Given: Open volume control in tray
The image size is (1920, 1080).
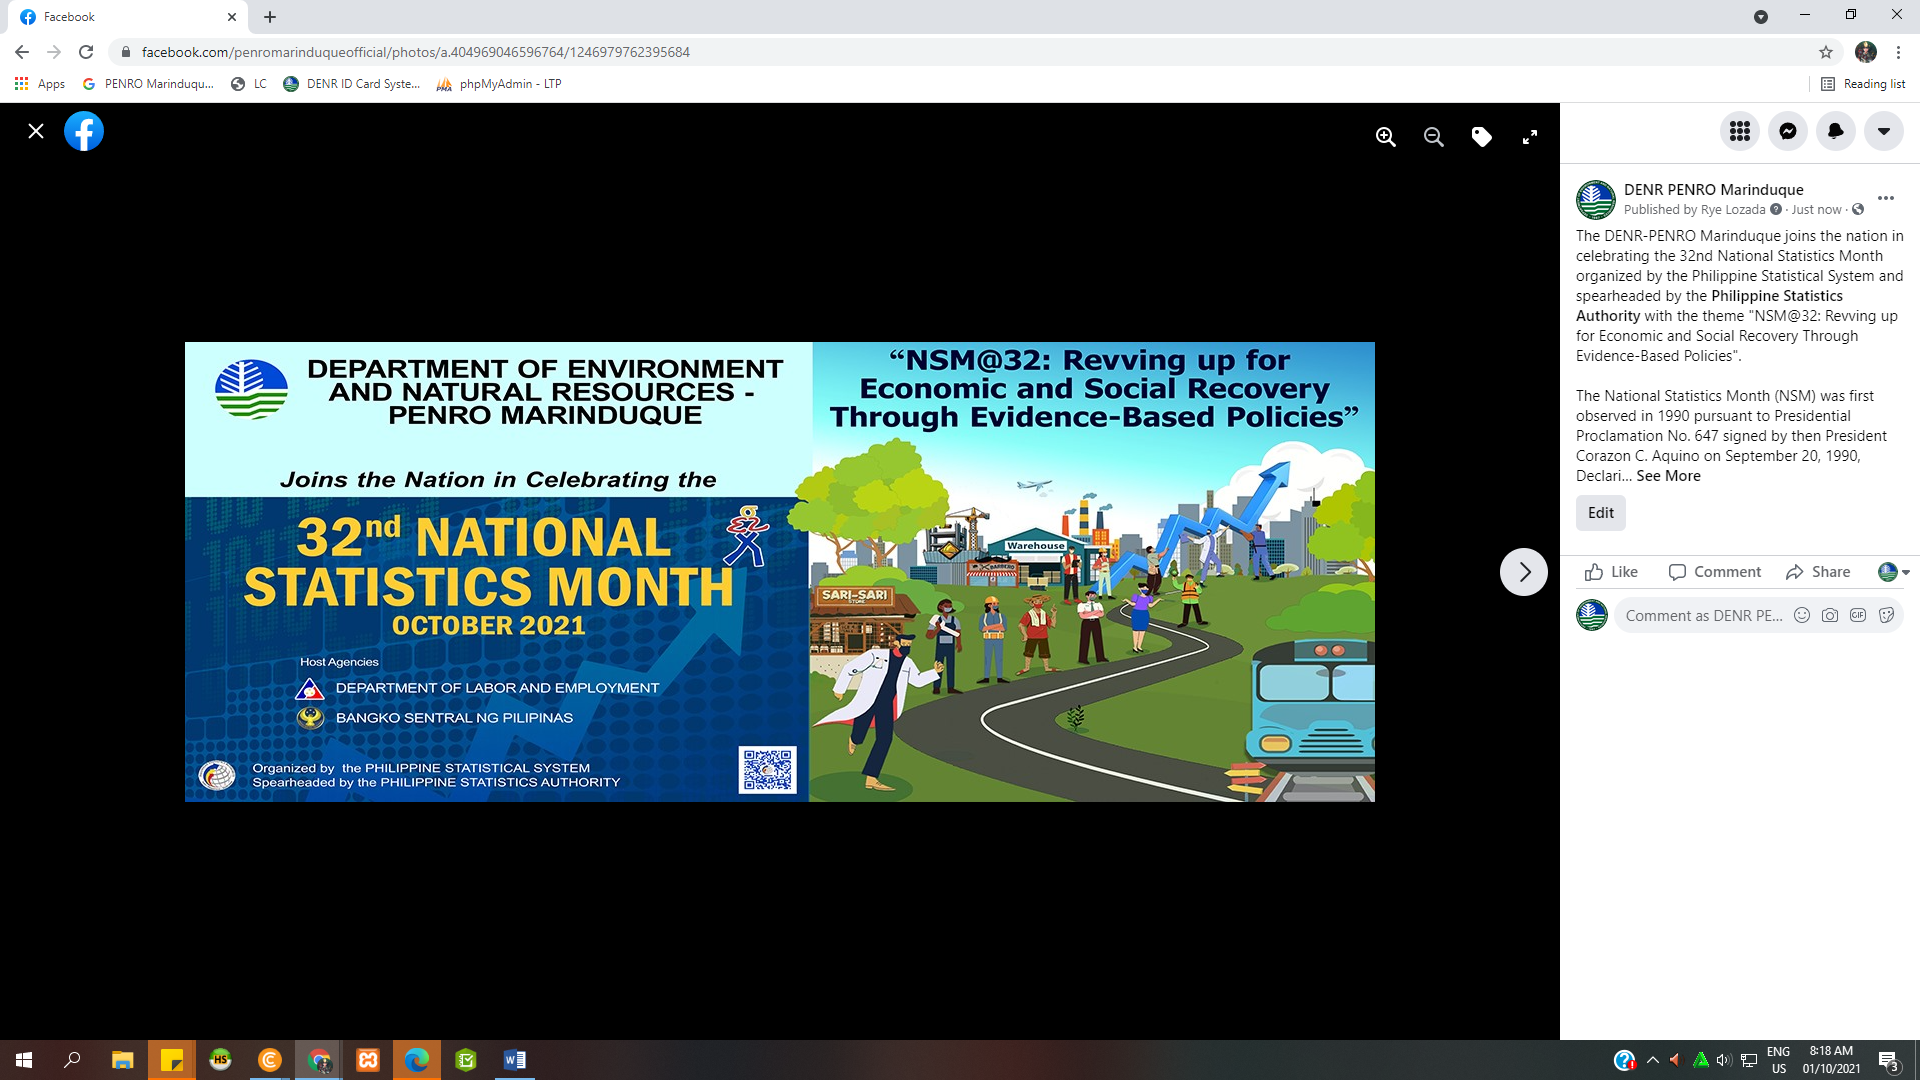Looking at the screenshot, I should (1724, 1060).
